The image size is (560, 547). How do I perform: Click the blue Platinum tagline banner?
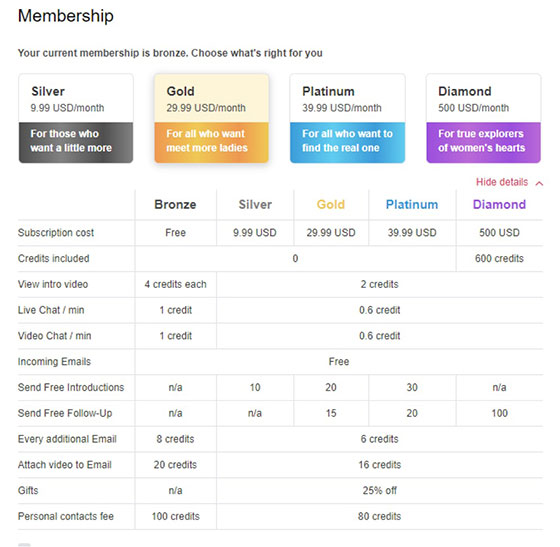[x=348, y=143]
